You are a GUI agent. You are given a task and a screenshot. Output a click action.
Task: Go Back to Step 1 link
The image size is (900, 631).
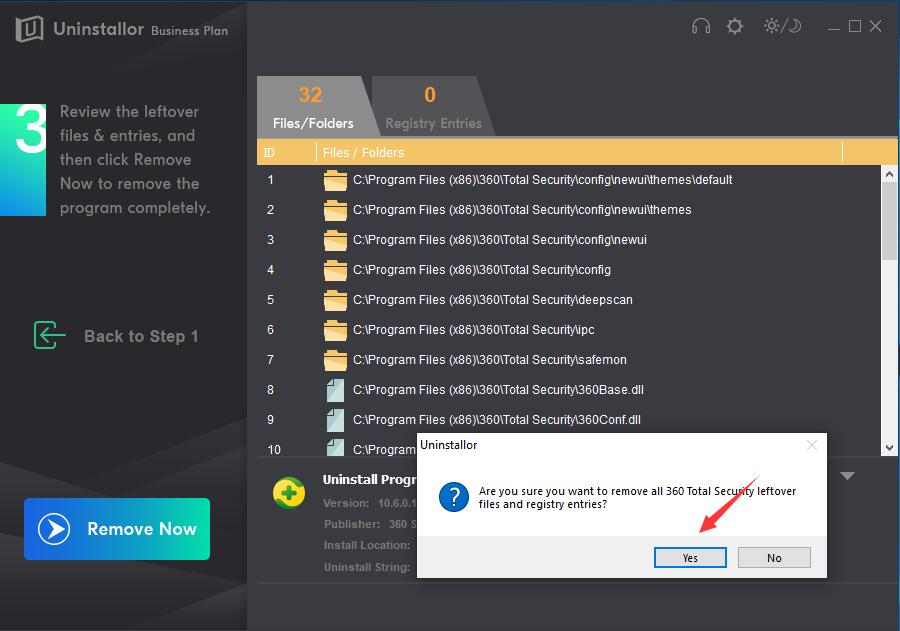point(141,336)
